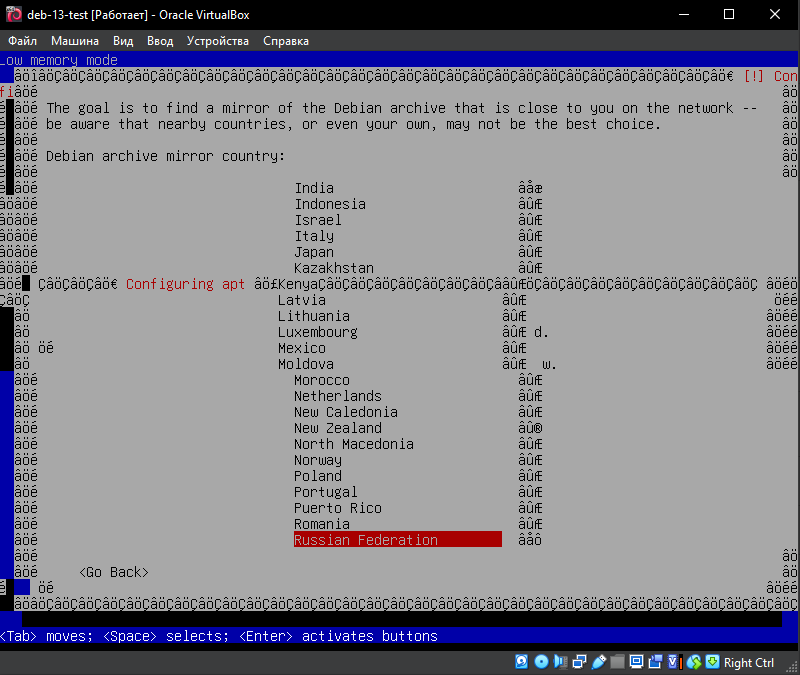Image resolution: width=800 pixels, height=675 pixels.
Task: Open the Справка menu
Action: click(x=286, y=41)
